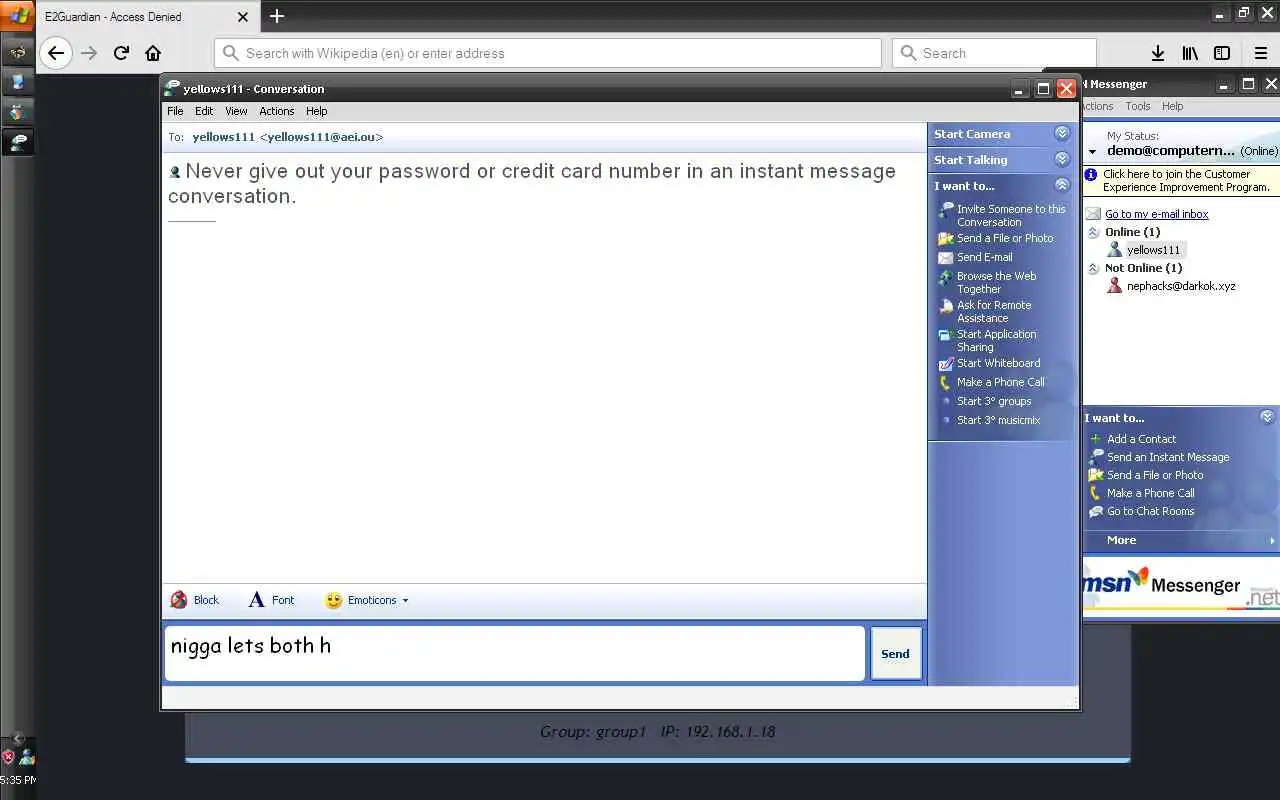Click the Block contact icon
Screen dimensions: 1280x800
point(179,600)
